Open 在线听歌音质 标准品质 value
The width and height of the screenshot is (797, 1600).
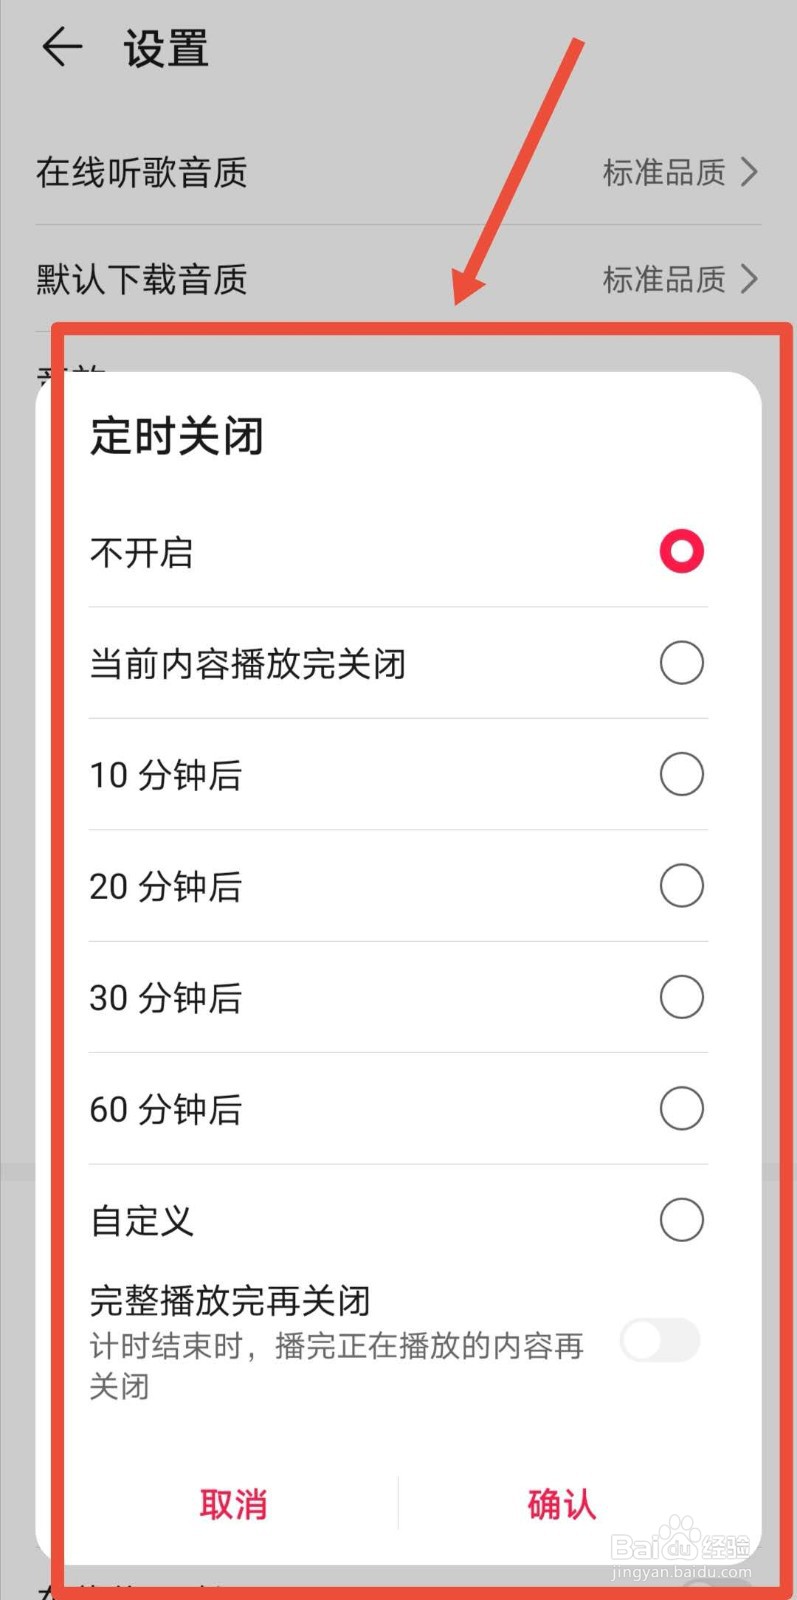[x=664, y=173]
